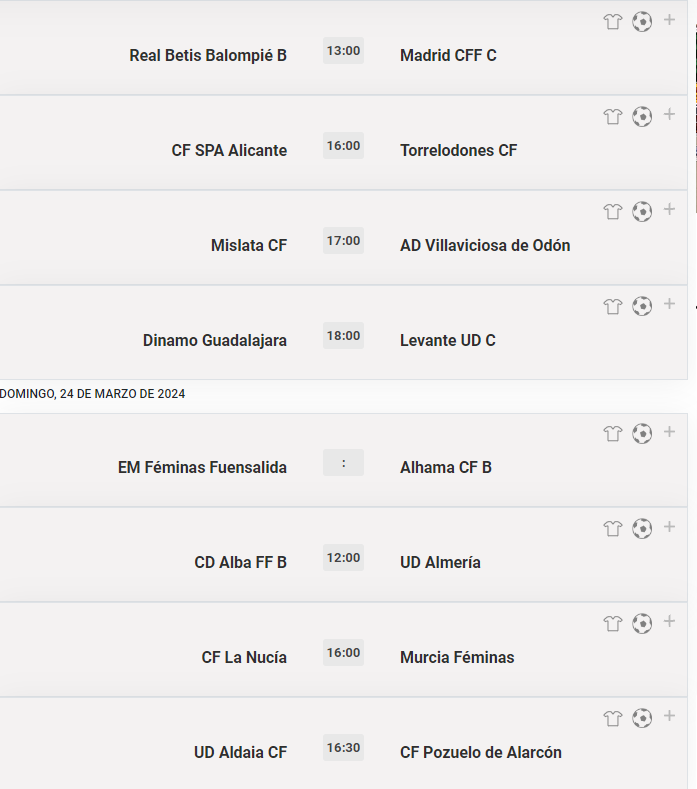This screenshot has width=697, height=789.
Task: Open shirt icon for CD Alba FF B match
Action: 613,529
